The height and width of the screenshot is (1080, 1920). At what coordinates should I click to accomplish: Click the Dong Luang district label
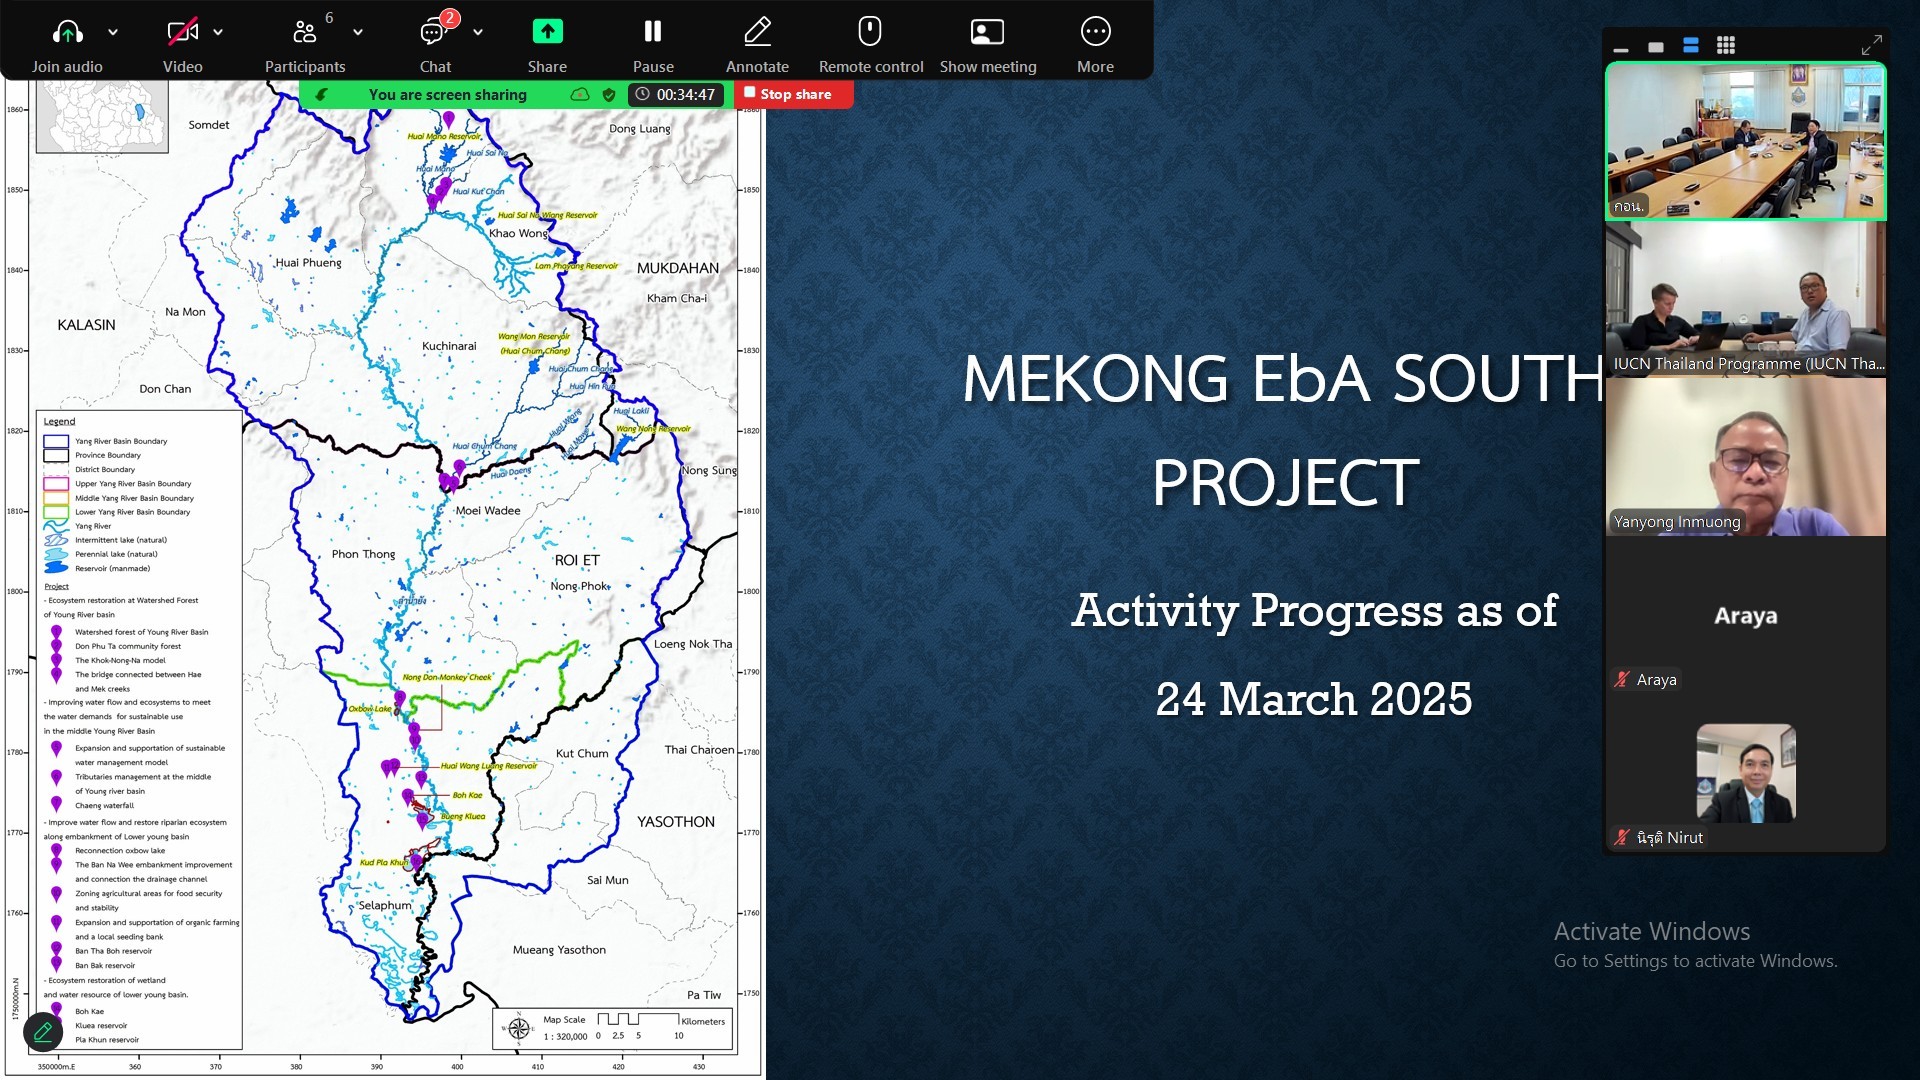(x=640, y=129)
